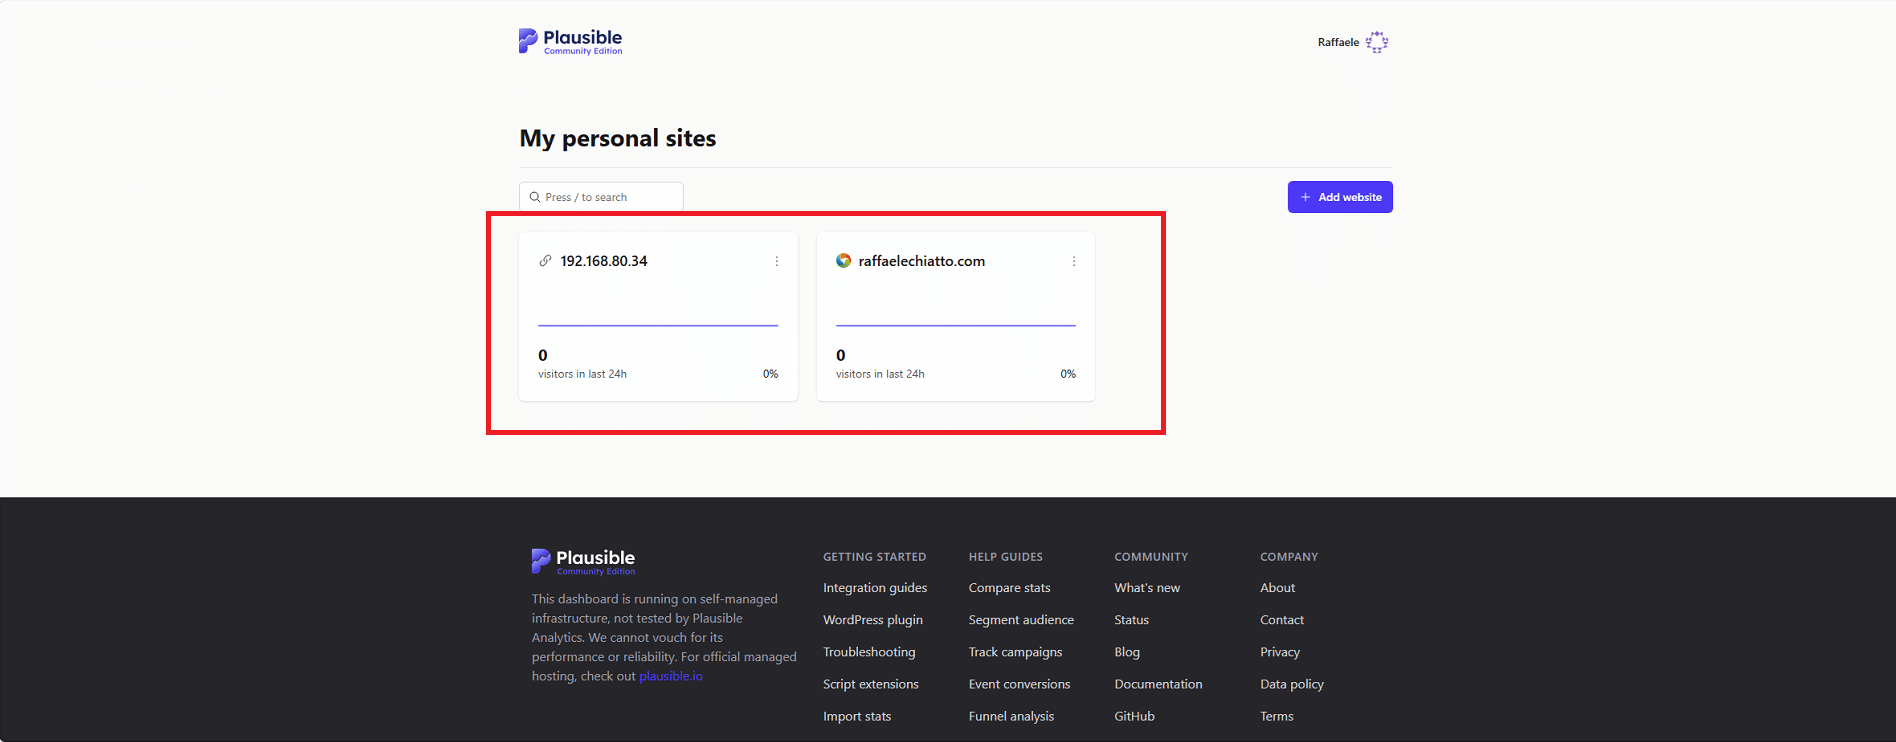Open Integration guides footer link
The width and height of the screenshot is (1896, 742).
pyautogui.click(x=875, y=588)
